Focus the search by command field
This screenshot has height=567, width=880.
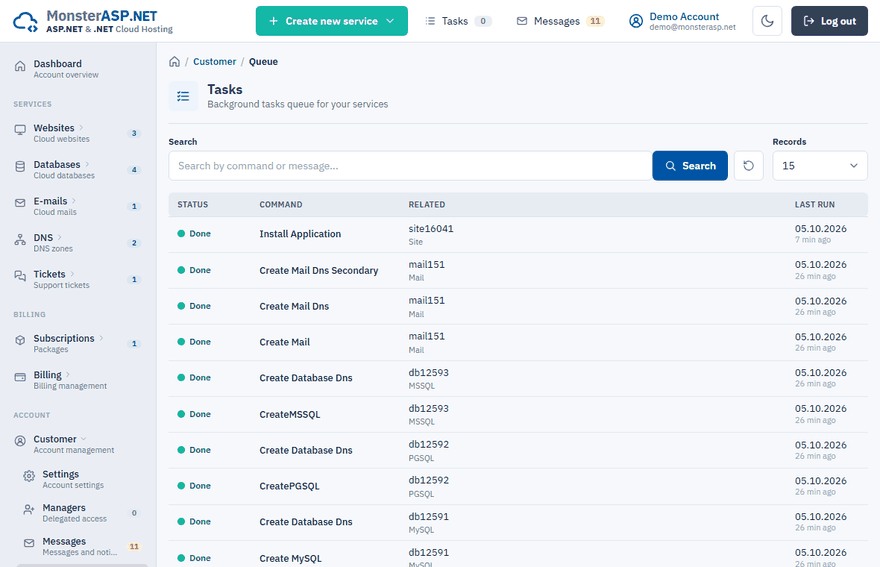[410, 166]
